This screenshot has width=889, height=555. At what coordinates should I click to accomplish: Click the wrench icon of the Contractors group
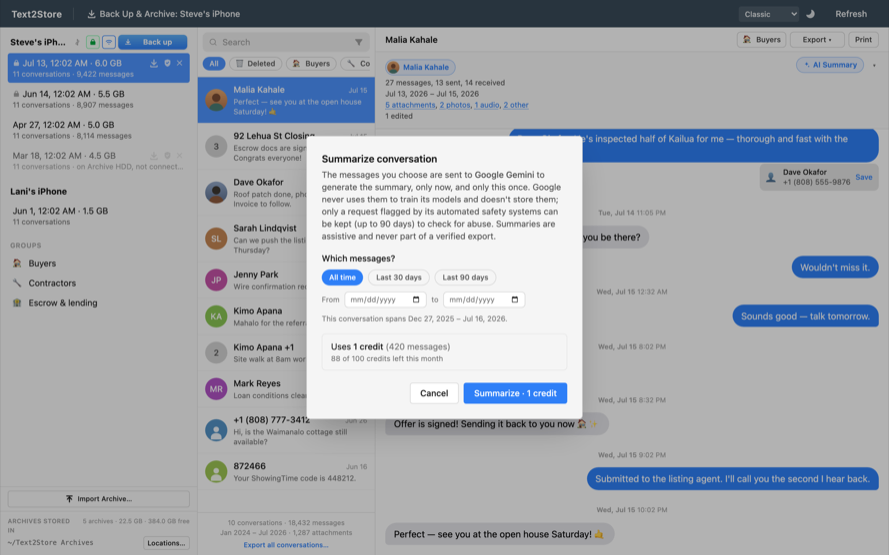[x=17, y=283]
